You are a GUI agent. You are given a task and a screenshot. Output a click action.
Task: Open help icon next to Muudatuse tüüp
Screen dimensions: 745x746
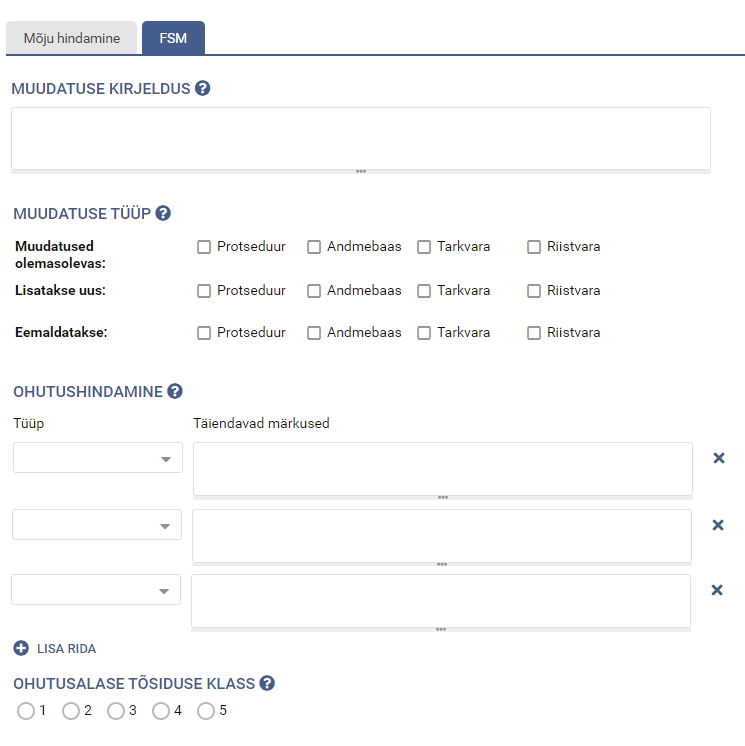[x=163, y=213]
